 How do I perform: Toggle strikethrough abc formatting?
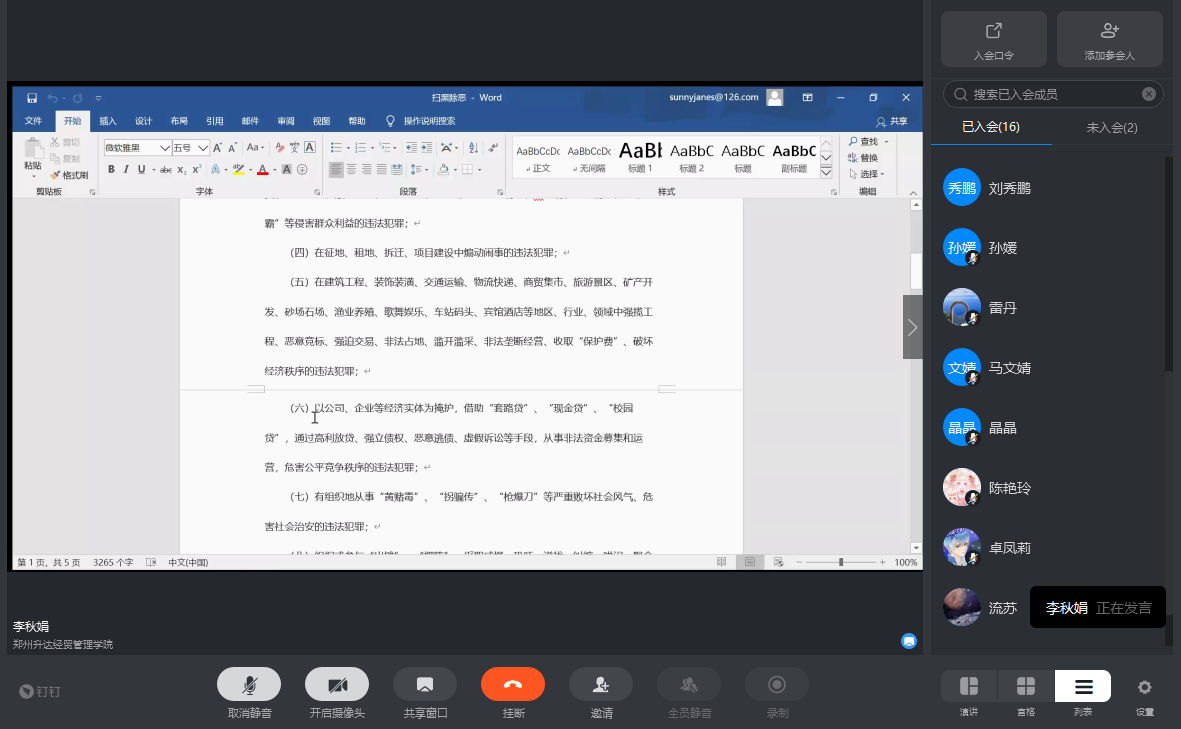pyautogui.click(x=166, y=169)
